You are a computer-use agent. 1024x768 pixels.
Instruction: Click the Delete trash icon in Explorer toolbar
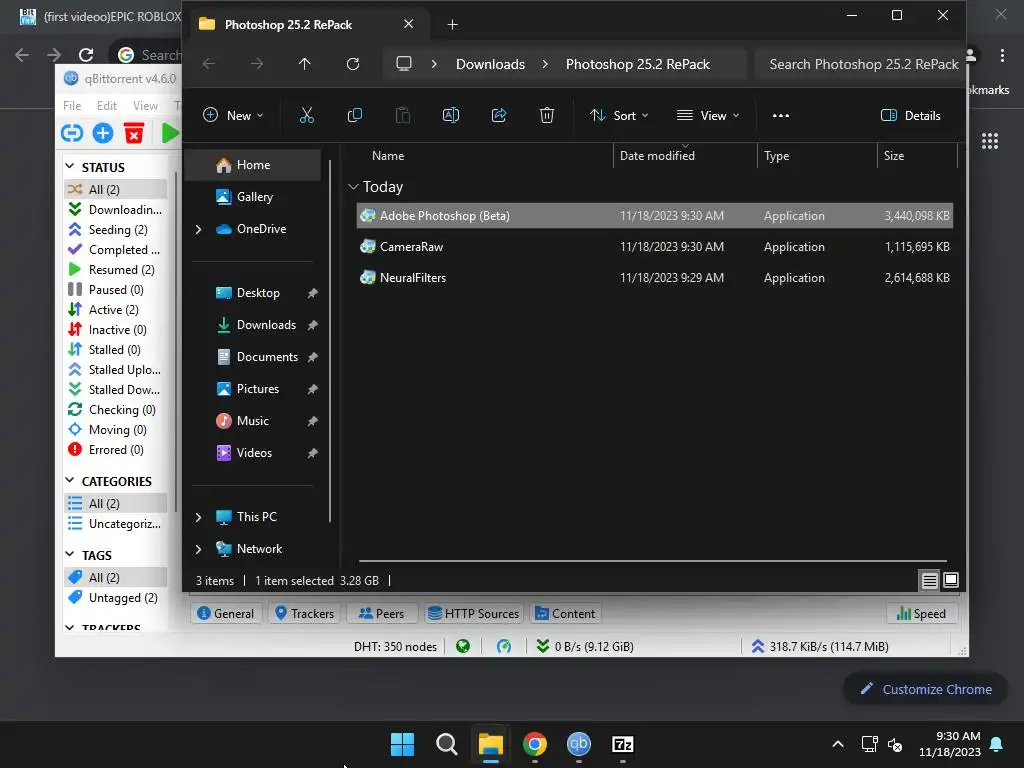click(x=547, y=116)
